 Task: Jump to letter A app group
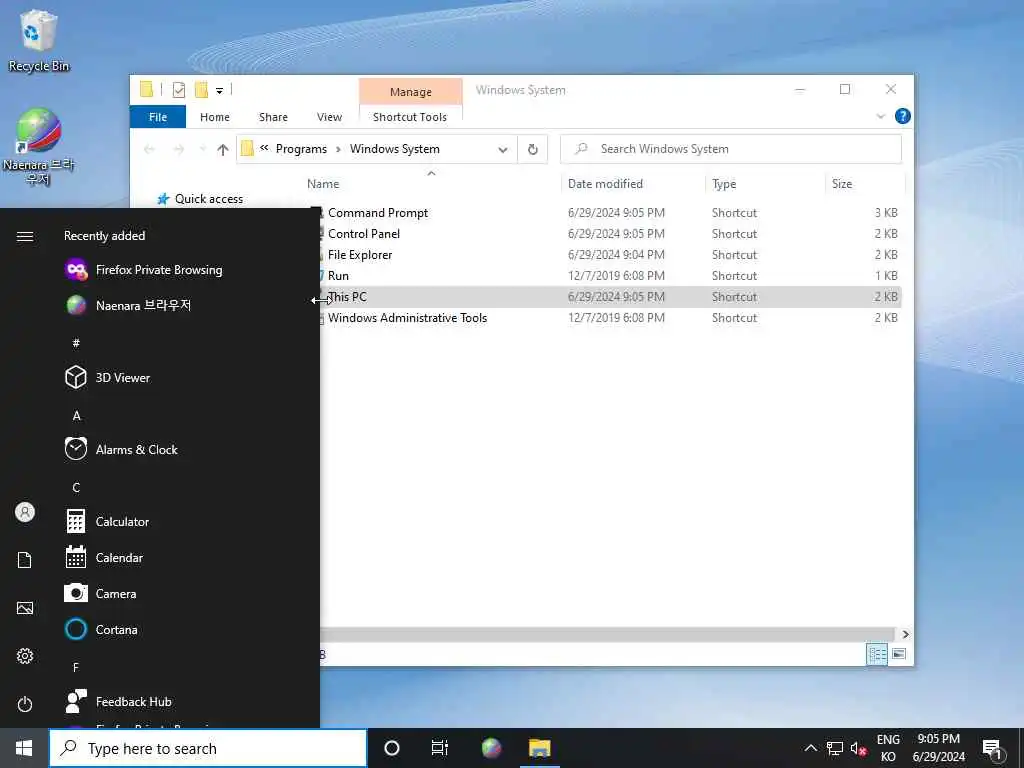tap(76, 415)
